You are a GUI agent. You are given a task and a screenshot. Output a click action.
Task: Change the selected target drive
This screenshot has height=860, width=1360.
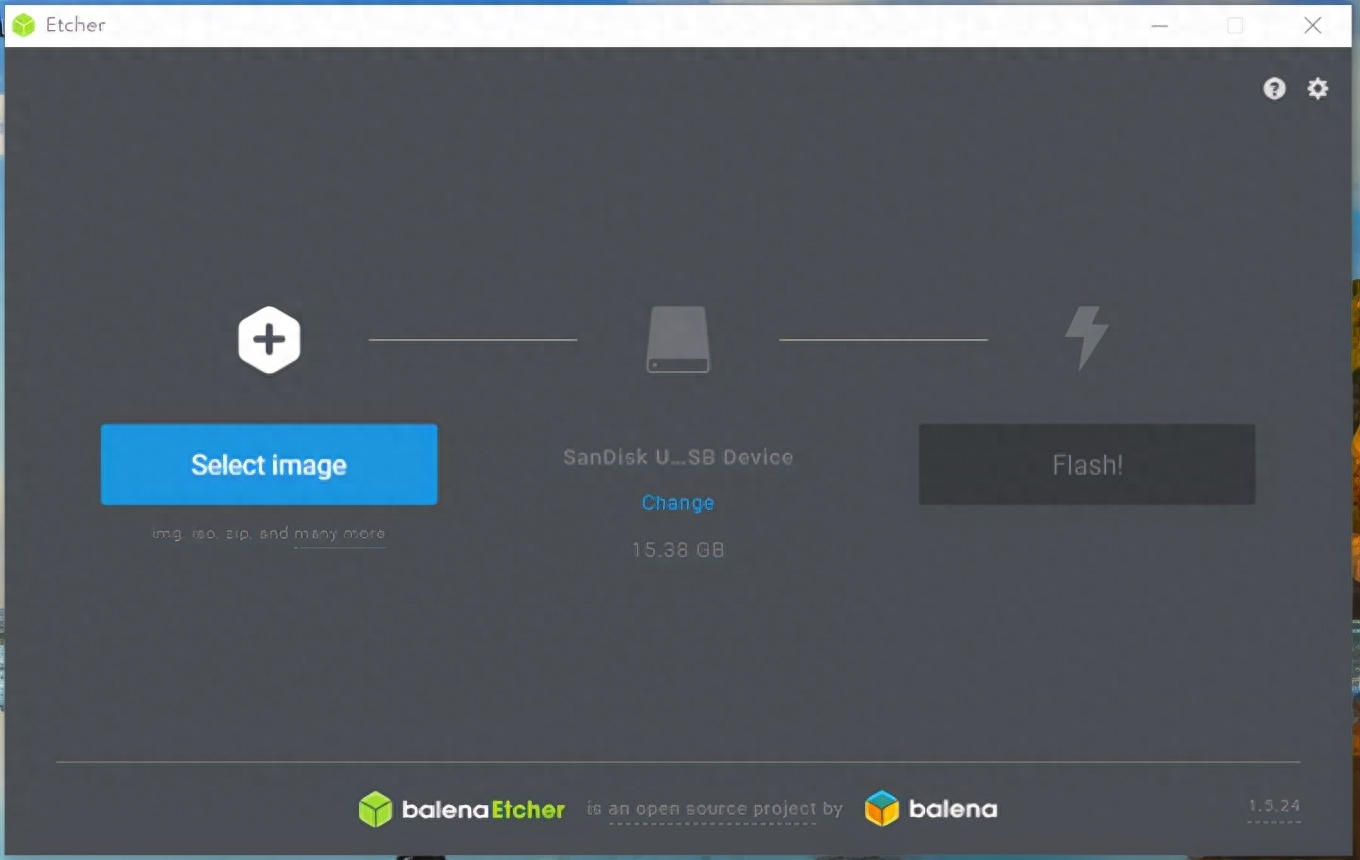[x=678, y=503]
